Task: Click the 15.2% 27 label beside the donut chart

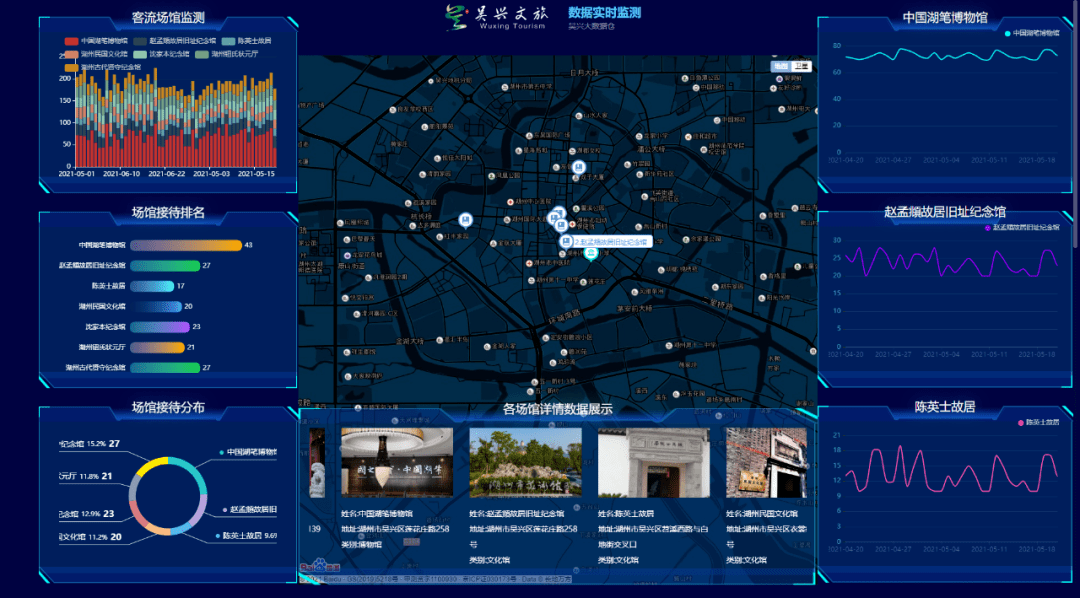Action: coord(90,444)
